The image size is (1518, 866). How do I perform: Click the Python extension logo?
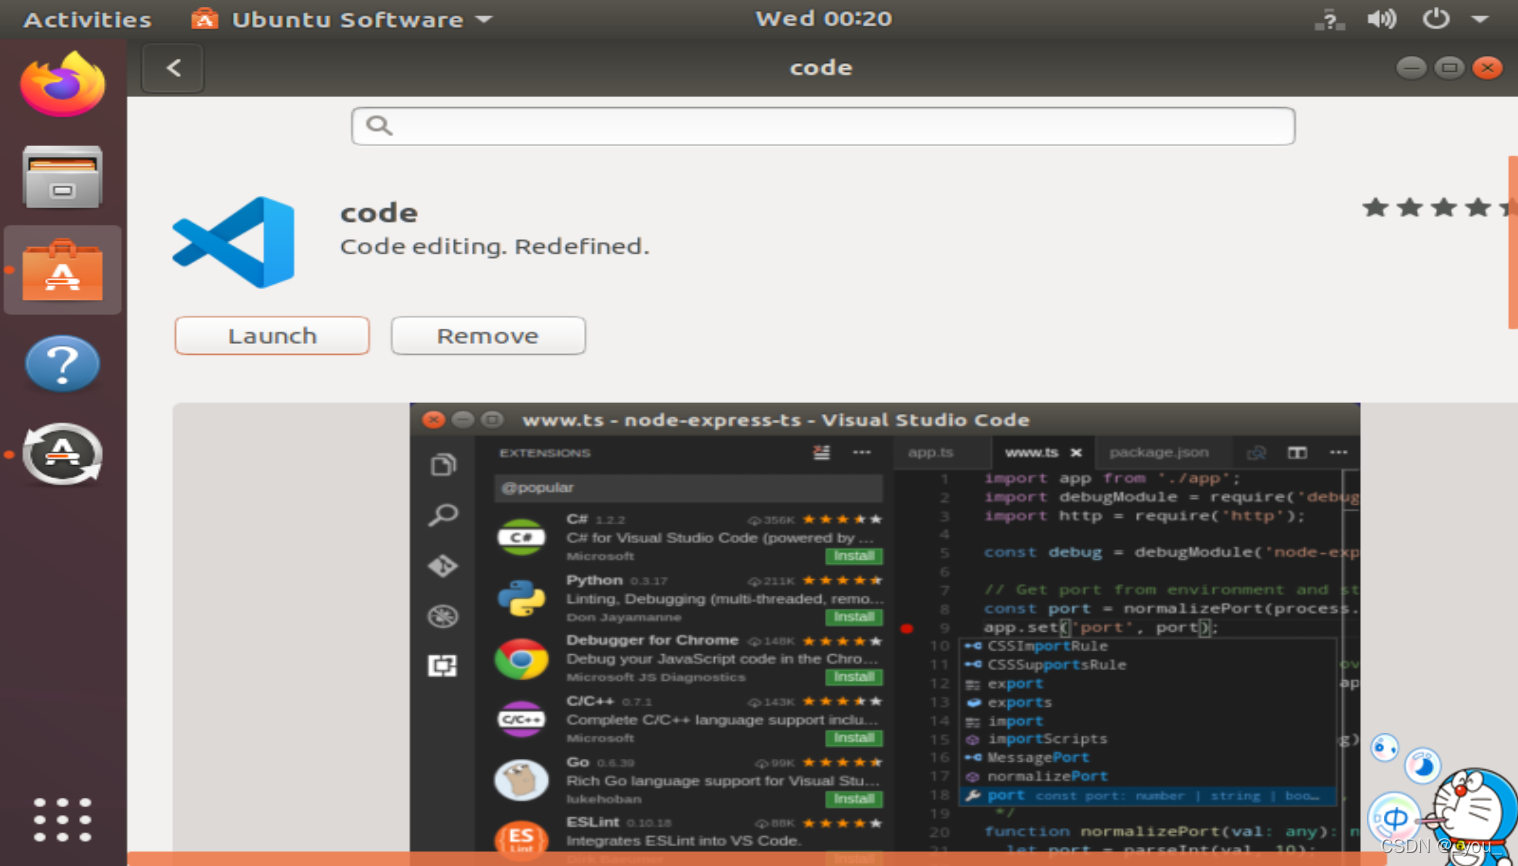tap(521, 598)
